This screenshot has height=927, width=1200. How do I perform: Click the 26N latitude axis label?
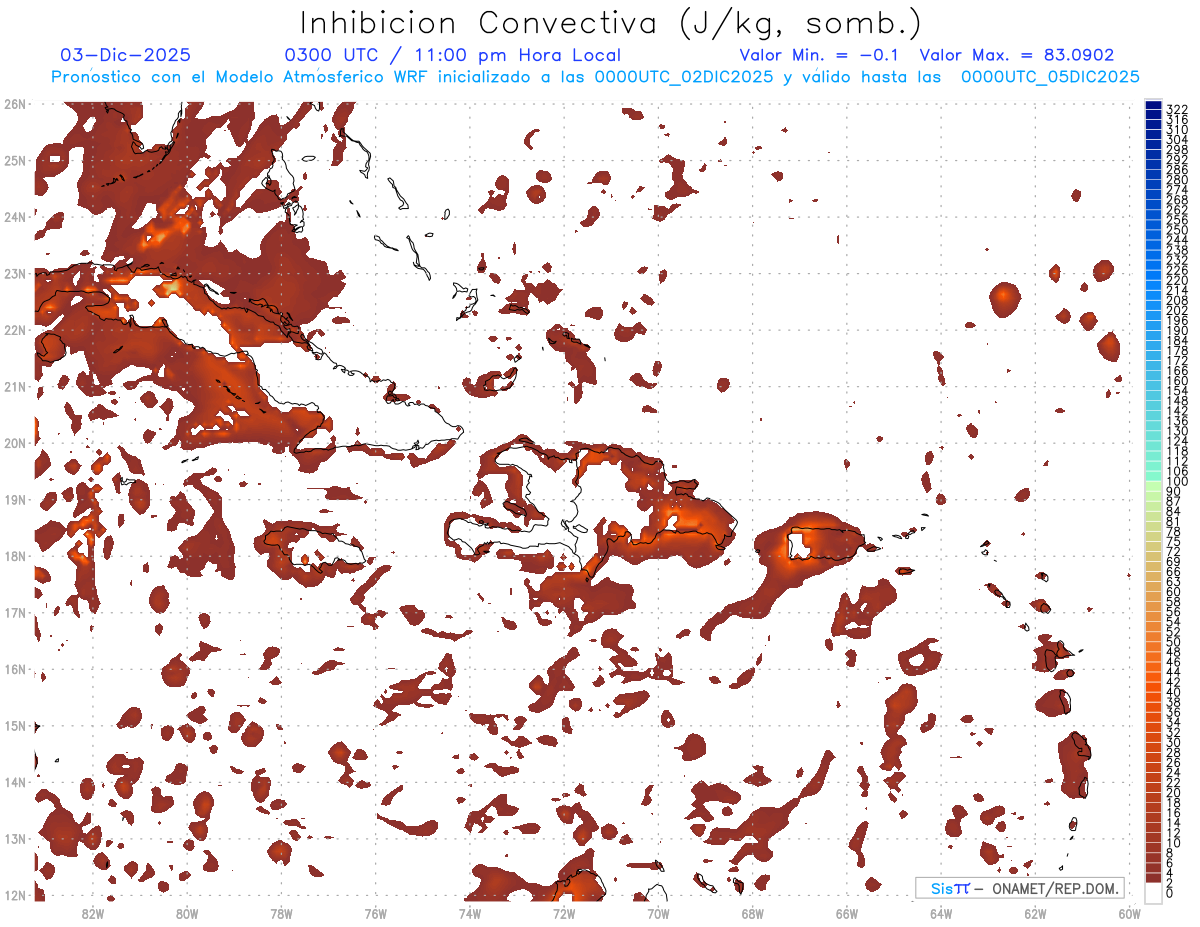[x=15, y=104]
